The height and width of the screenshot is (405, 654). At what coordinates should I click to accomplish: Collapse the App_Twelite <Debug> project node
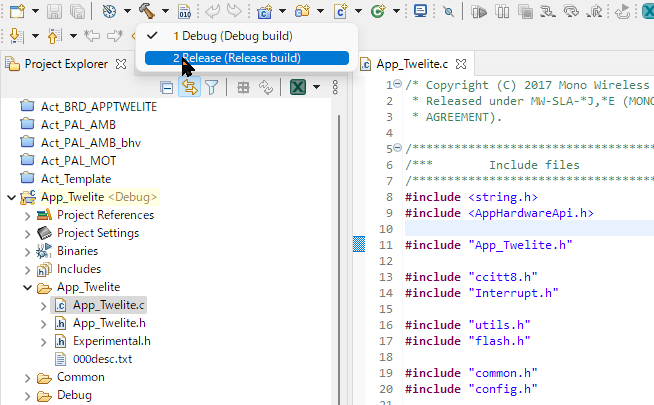click(11, 197)
